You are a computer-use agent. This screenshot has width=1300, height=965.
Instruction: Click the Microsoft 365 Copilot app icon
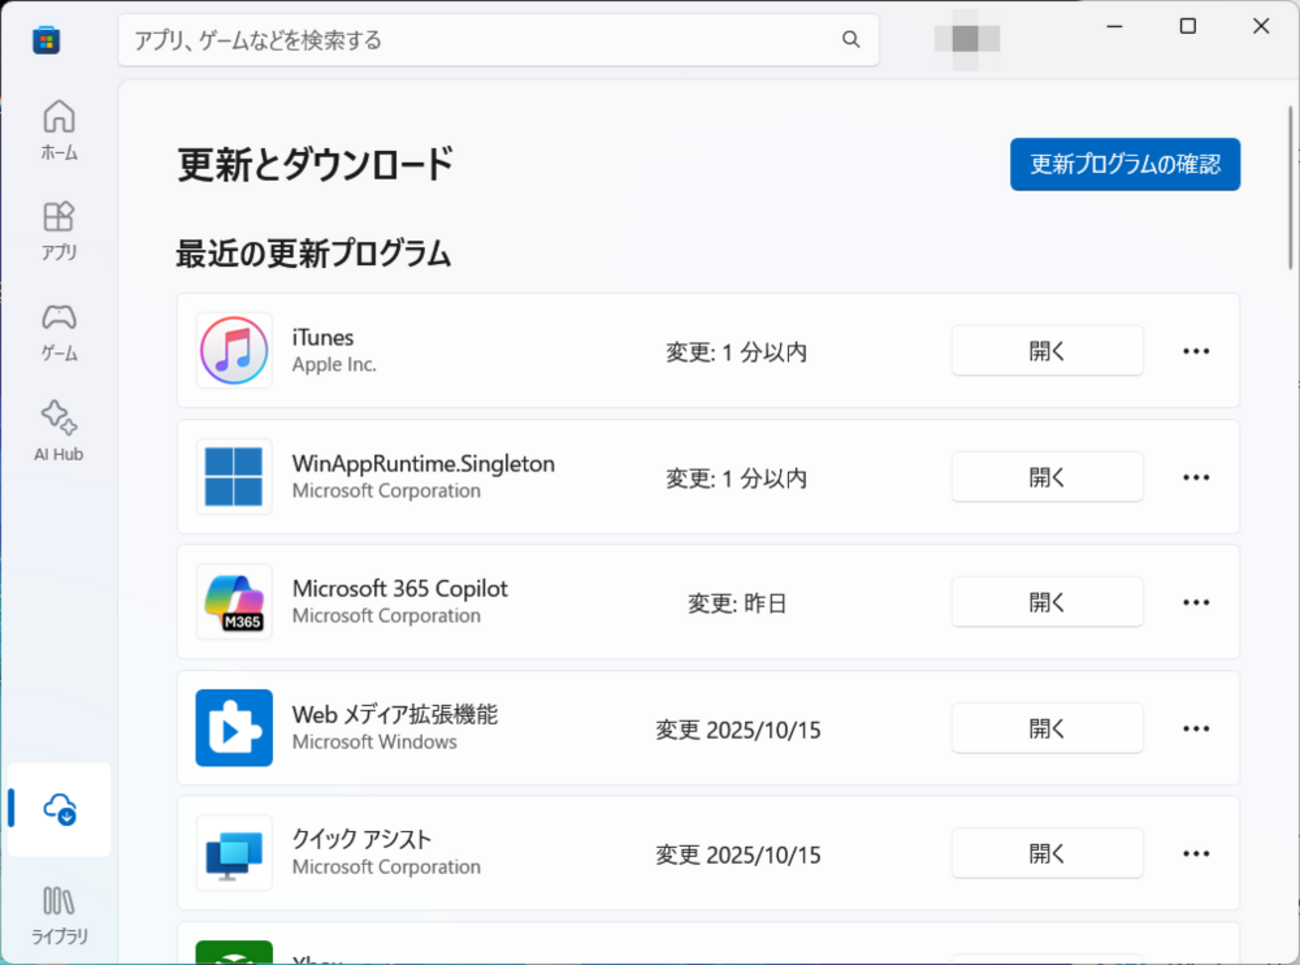pyautogui.click(x=234, y=602)
